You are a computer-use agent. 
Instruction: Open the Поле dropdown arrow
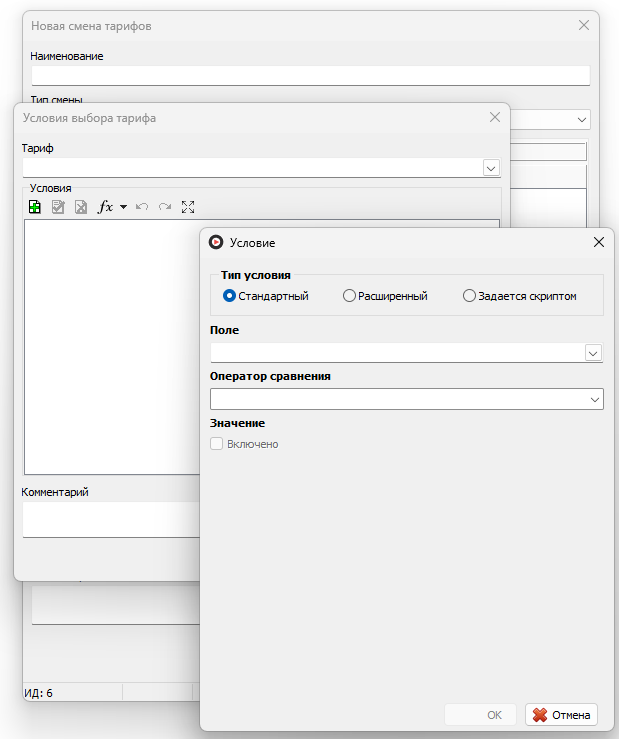click(593, 353)
